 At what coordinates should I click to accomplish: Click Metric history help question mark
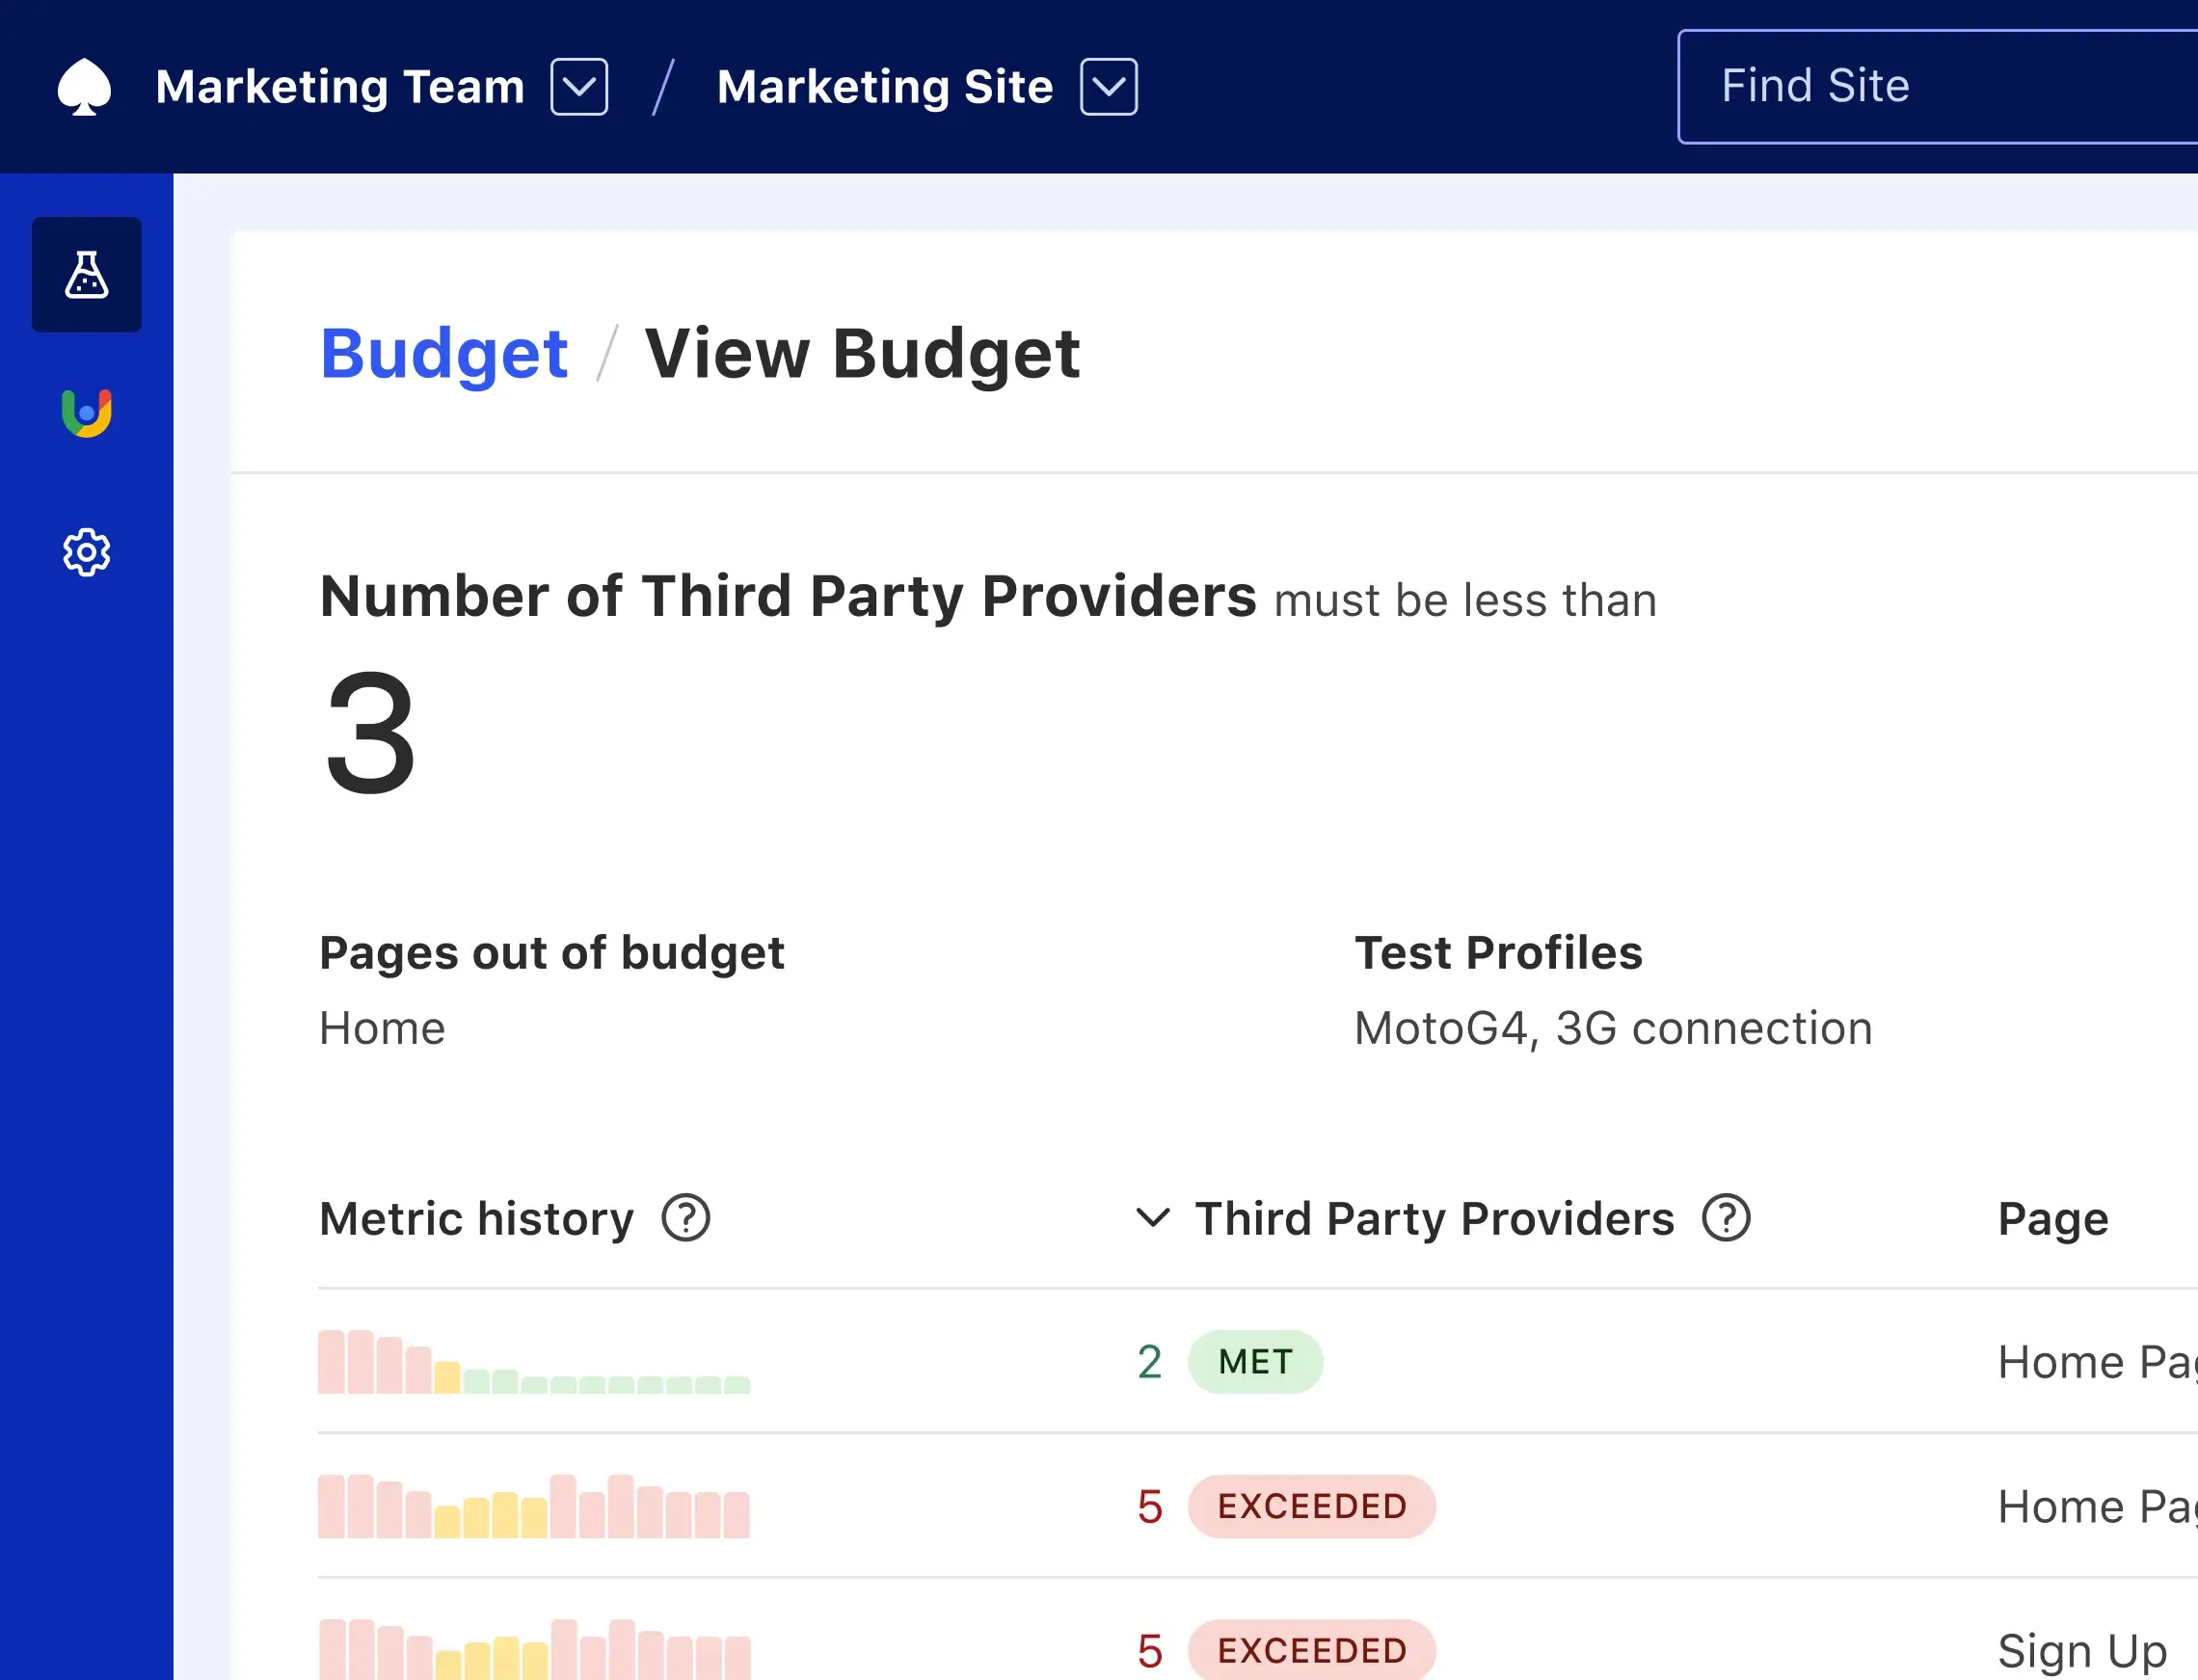[x=686, y=1218]
